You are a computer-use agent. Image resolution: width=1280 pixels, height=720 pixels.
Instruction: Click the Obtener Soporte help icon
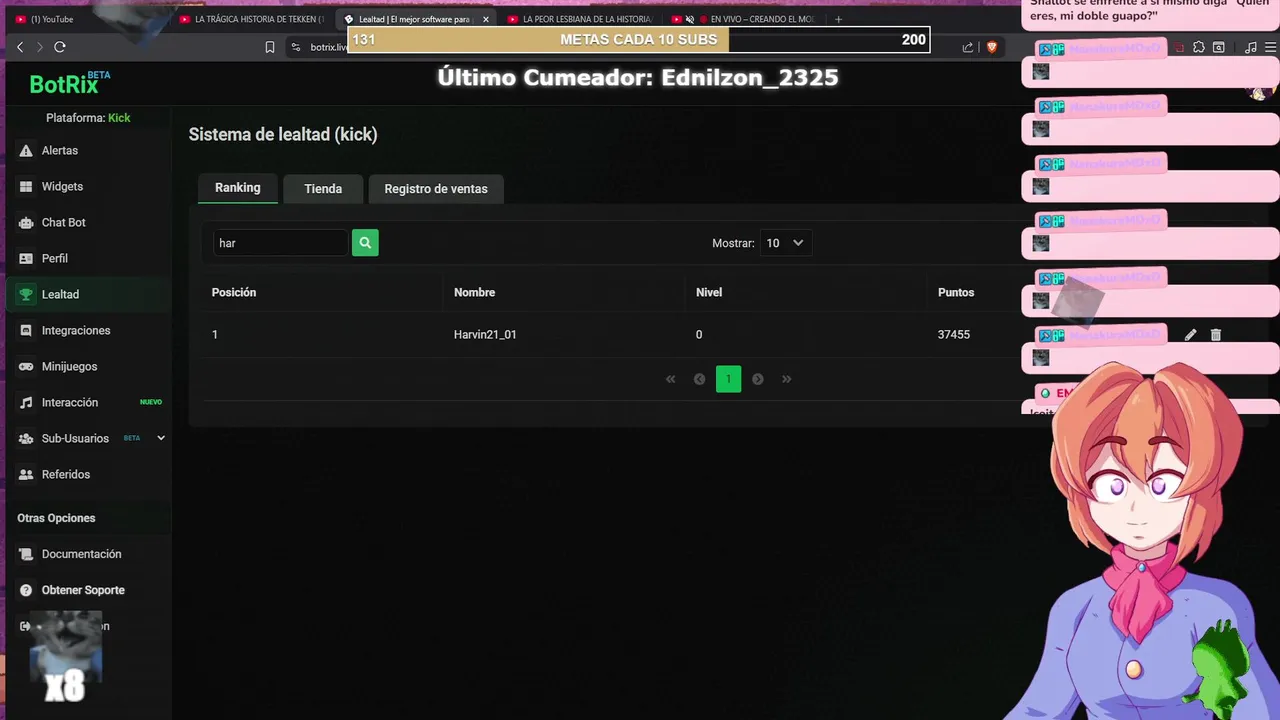tap(26, 590)
